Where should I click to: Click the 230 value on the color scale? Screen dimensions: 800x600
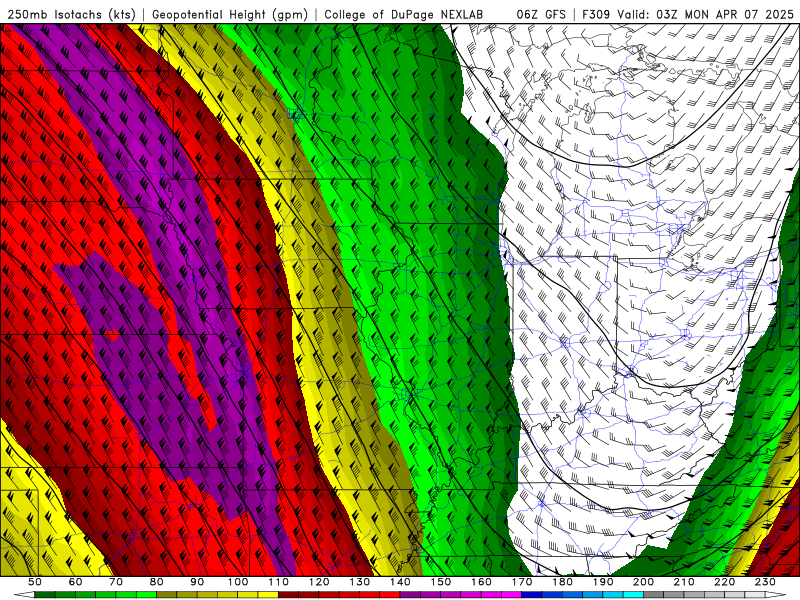[x=765, y=582]
